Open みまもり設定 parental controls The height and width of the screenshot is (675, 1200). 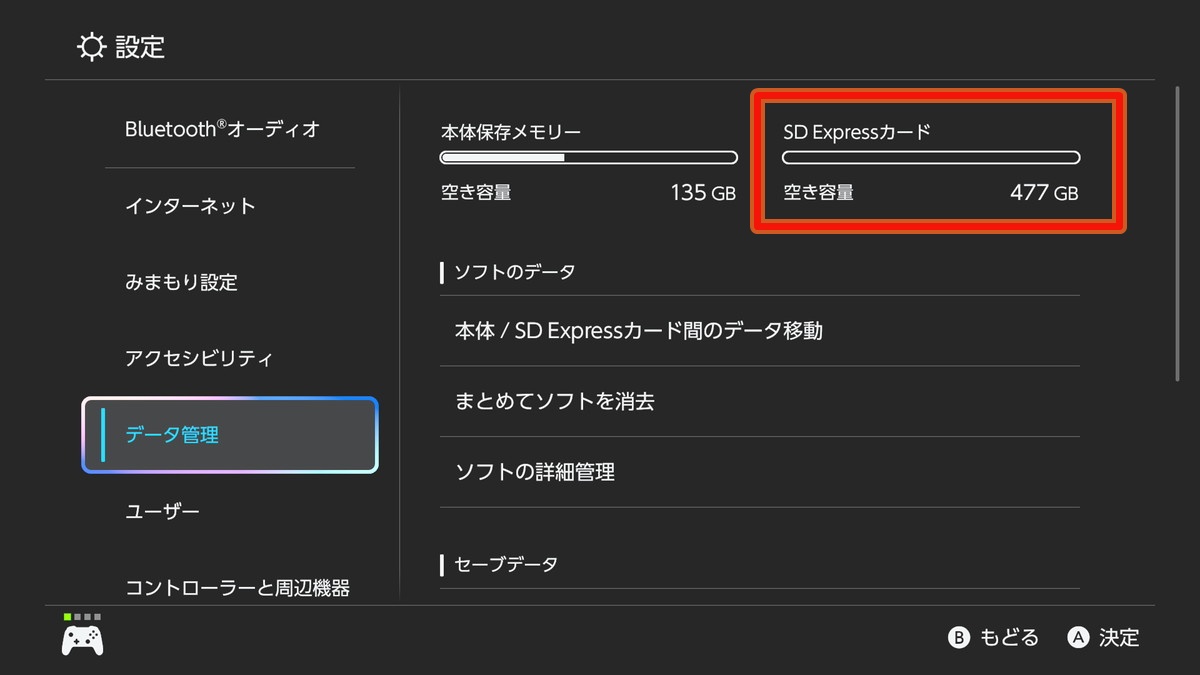point(181,282)
